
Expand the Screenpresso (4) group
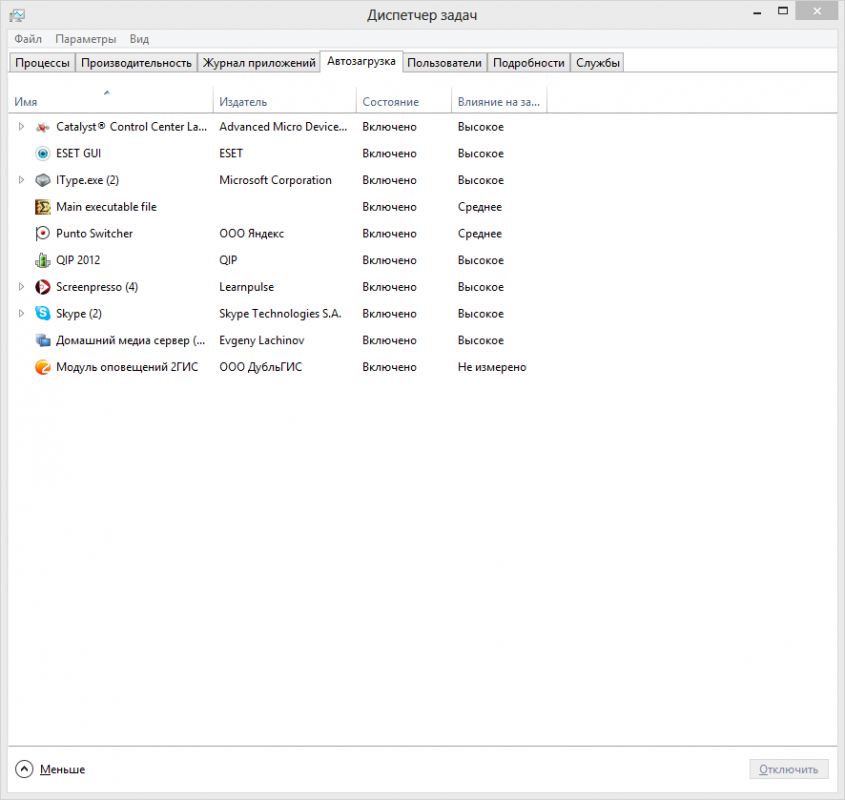pos(21,287)
